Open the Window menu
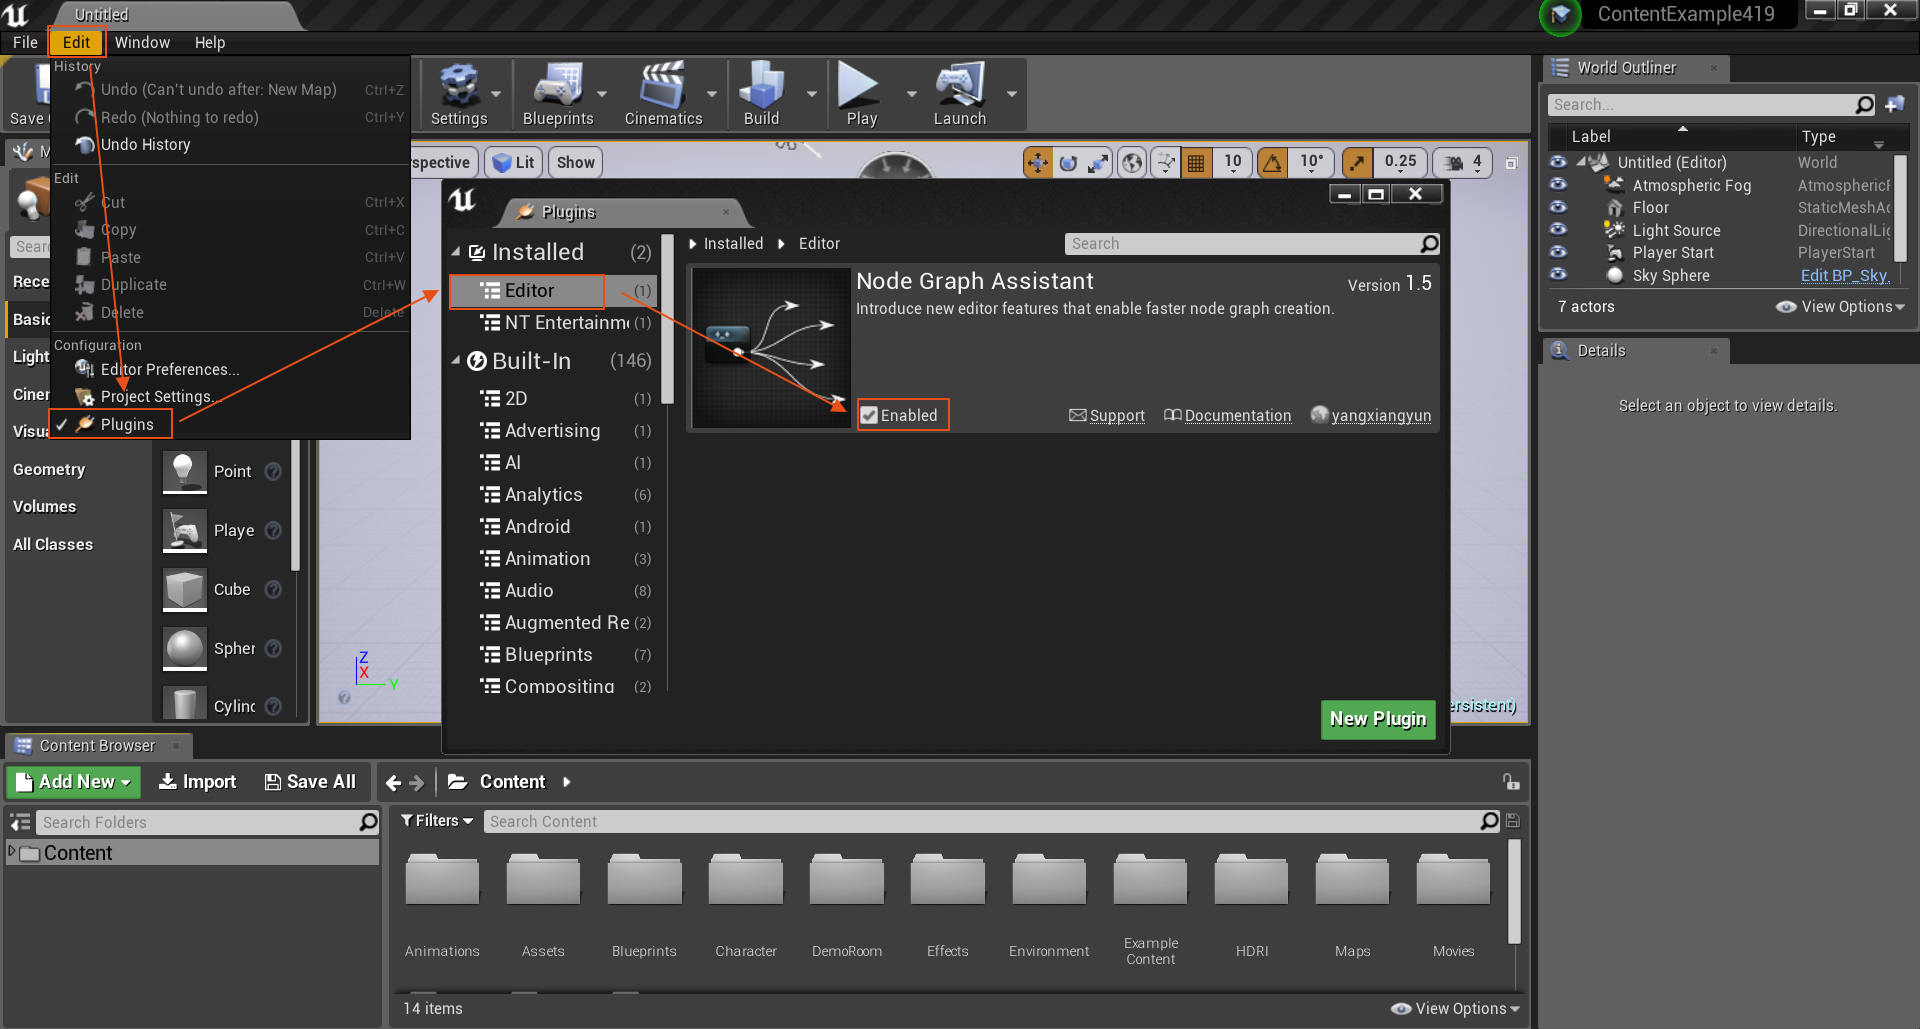 pyautogui.click(x=142, y=42)
